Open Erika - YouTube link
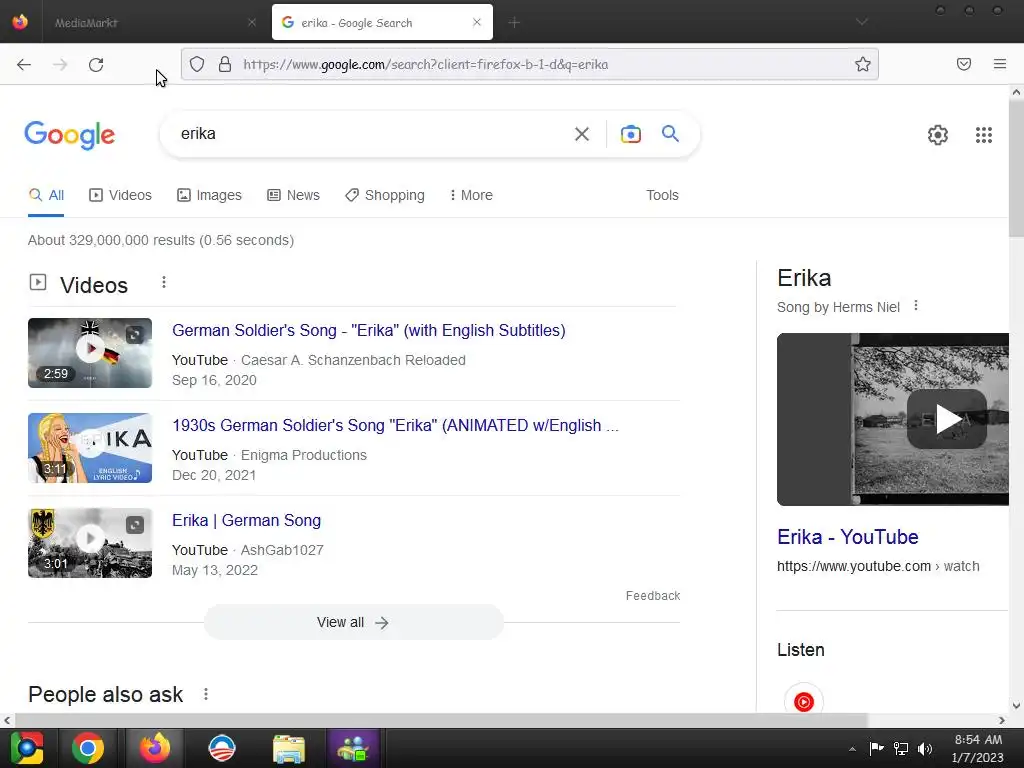The height and width of the screenshot is (768, 1024). [848, 537]
